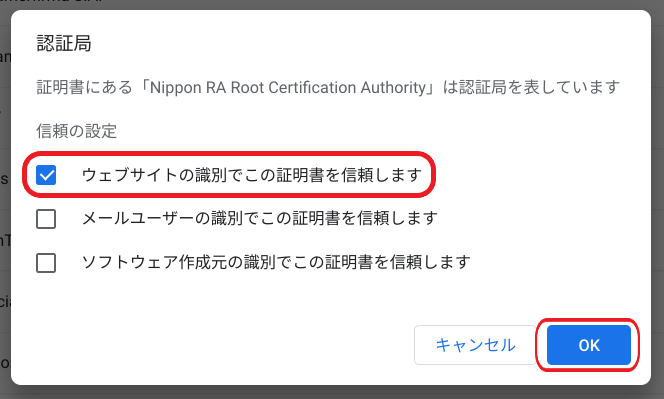Click the は認証局を表しています description text
Image resolution: width=664 pixels, height=399 pixels.
[x=531, y=87]
